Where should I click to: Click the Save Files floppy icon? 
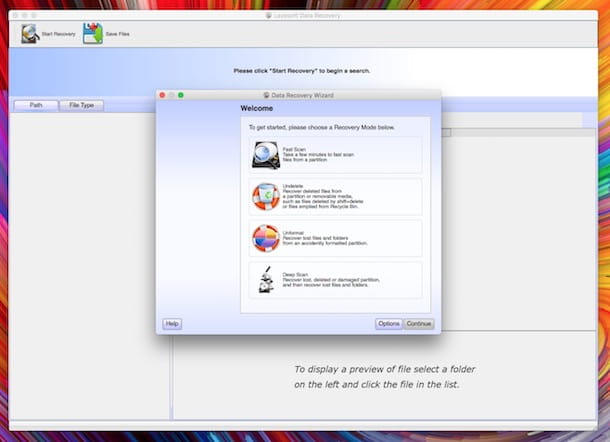click(x=93, y=33)
